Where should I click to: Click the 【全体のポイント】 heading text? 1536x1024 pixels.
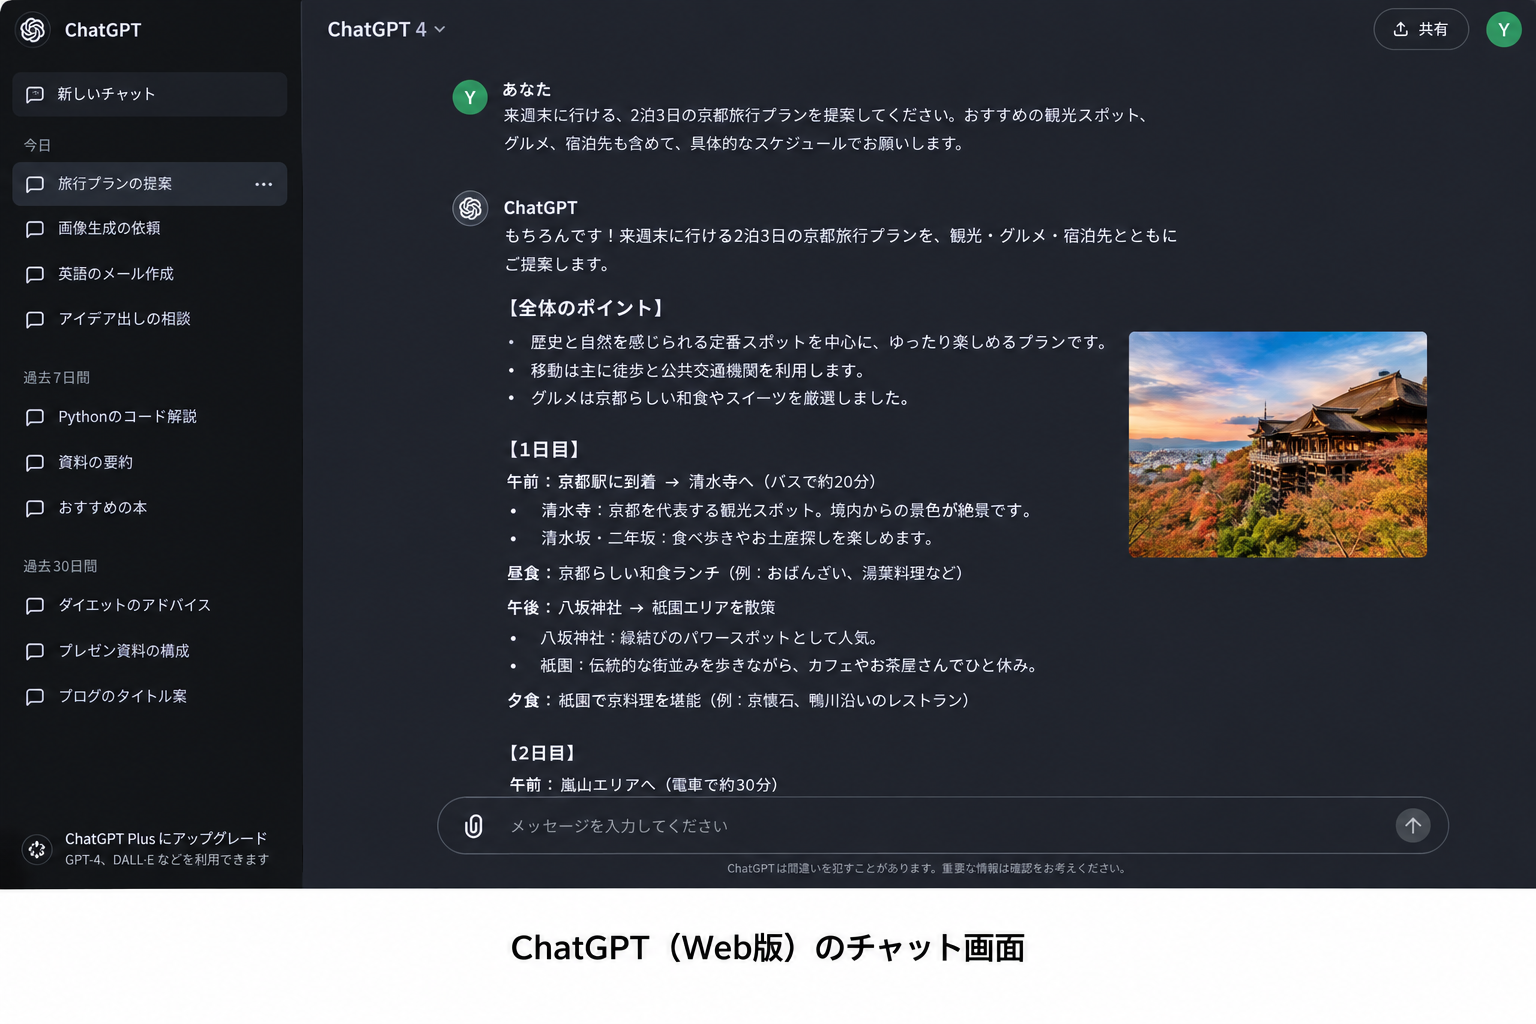pos(585,308)
